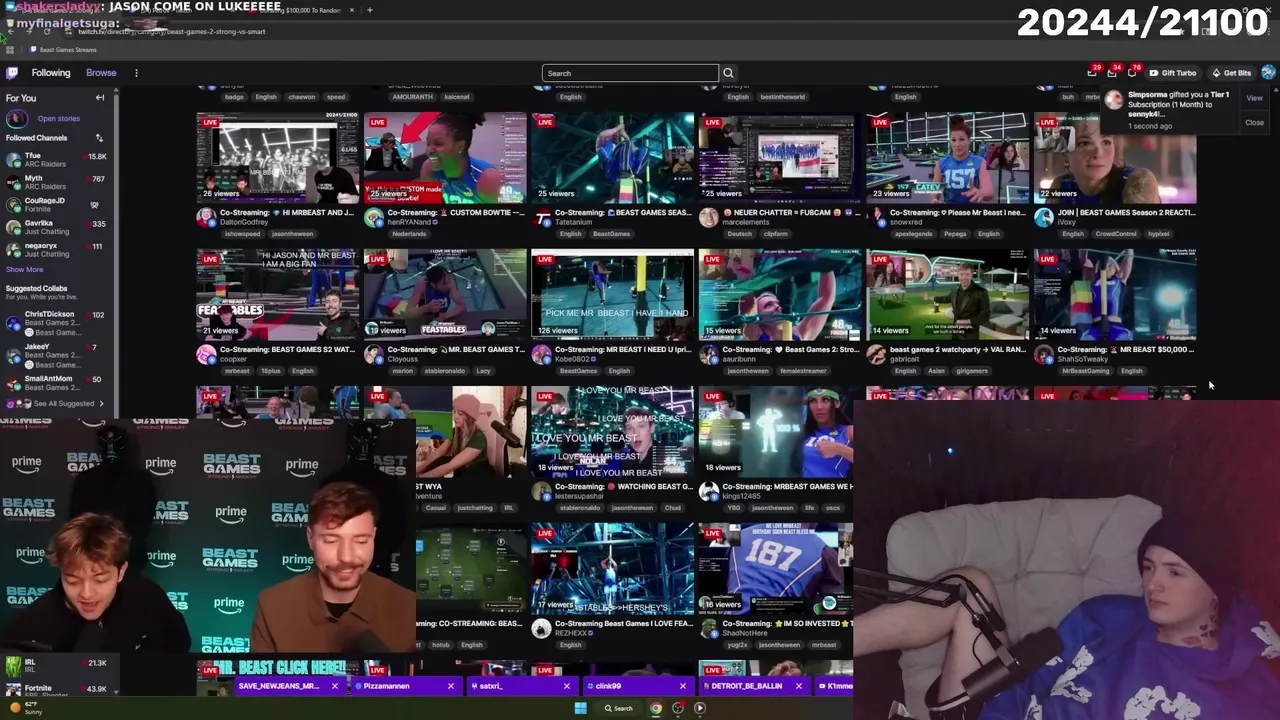
Task: Open the Windows Start menu
Action: (580, 708)
